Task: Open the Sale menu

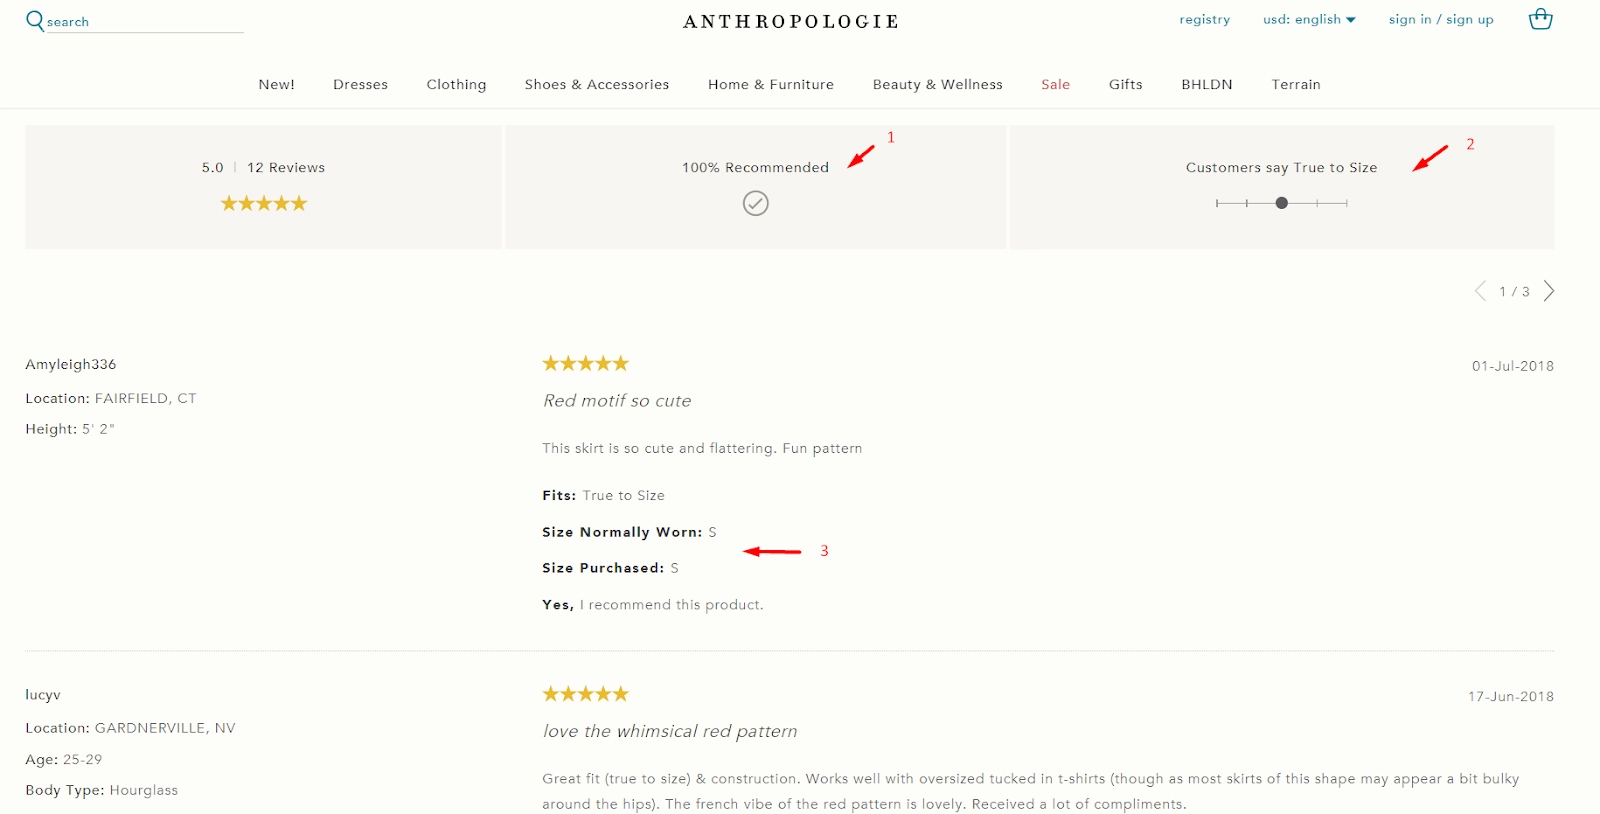Action: pos(1055,85)
